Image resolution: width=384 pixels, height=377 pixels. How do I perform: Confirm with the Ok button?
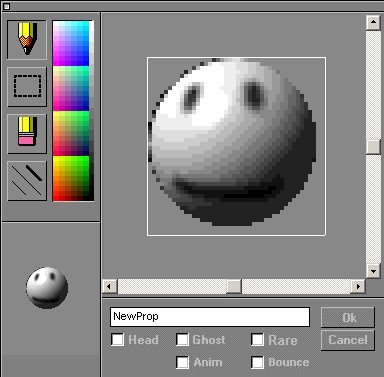pos(348,317)
